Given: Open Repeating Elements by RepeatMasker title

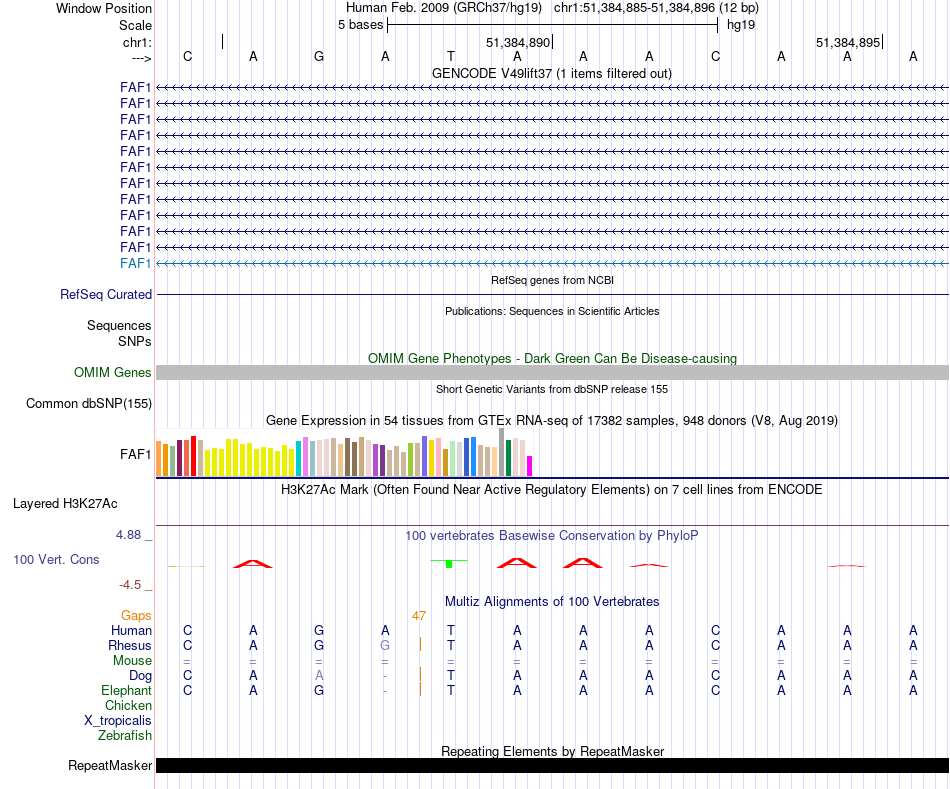Looking at the screenshot, I should (x=552, y=751).
